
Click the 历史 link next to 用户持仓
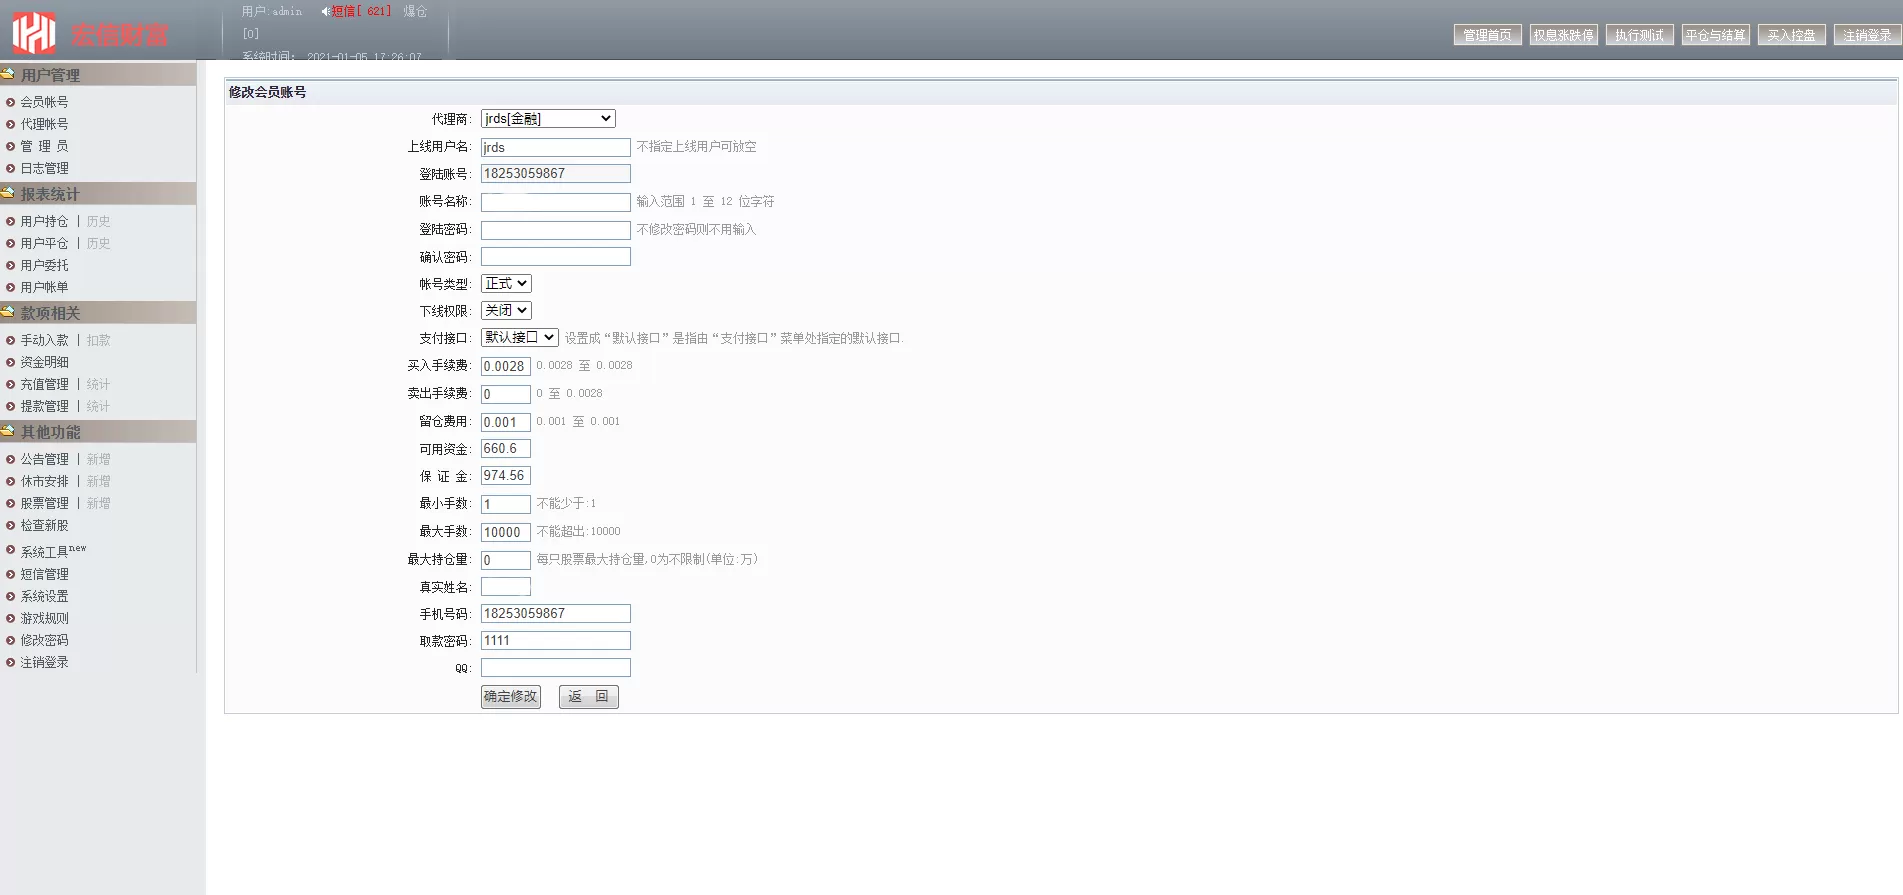point(98,221)
